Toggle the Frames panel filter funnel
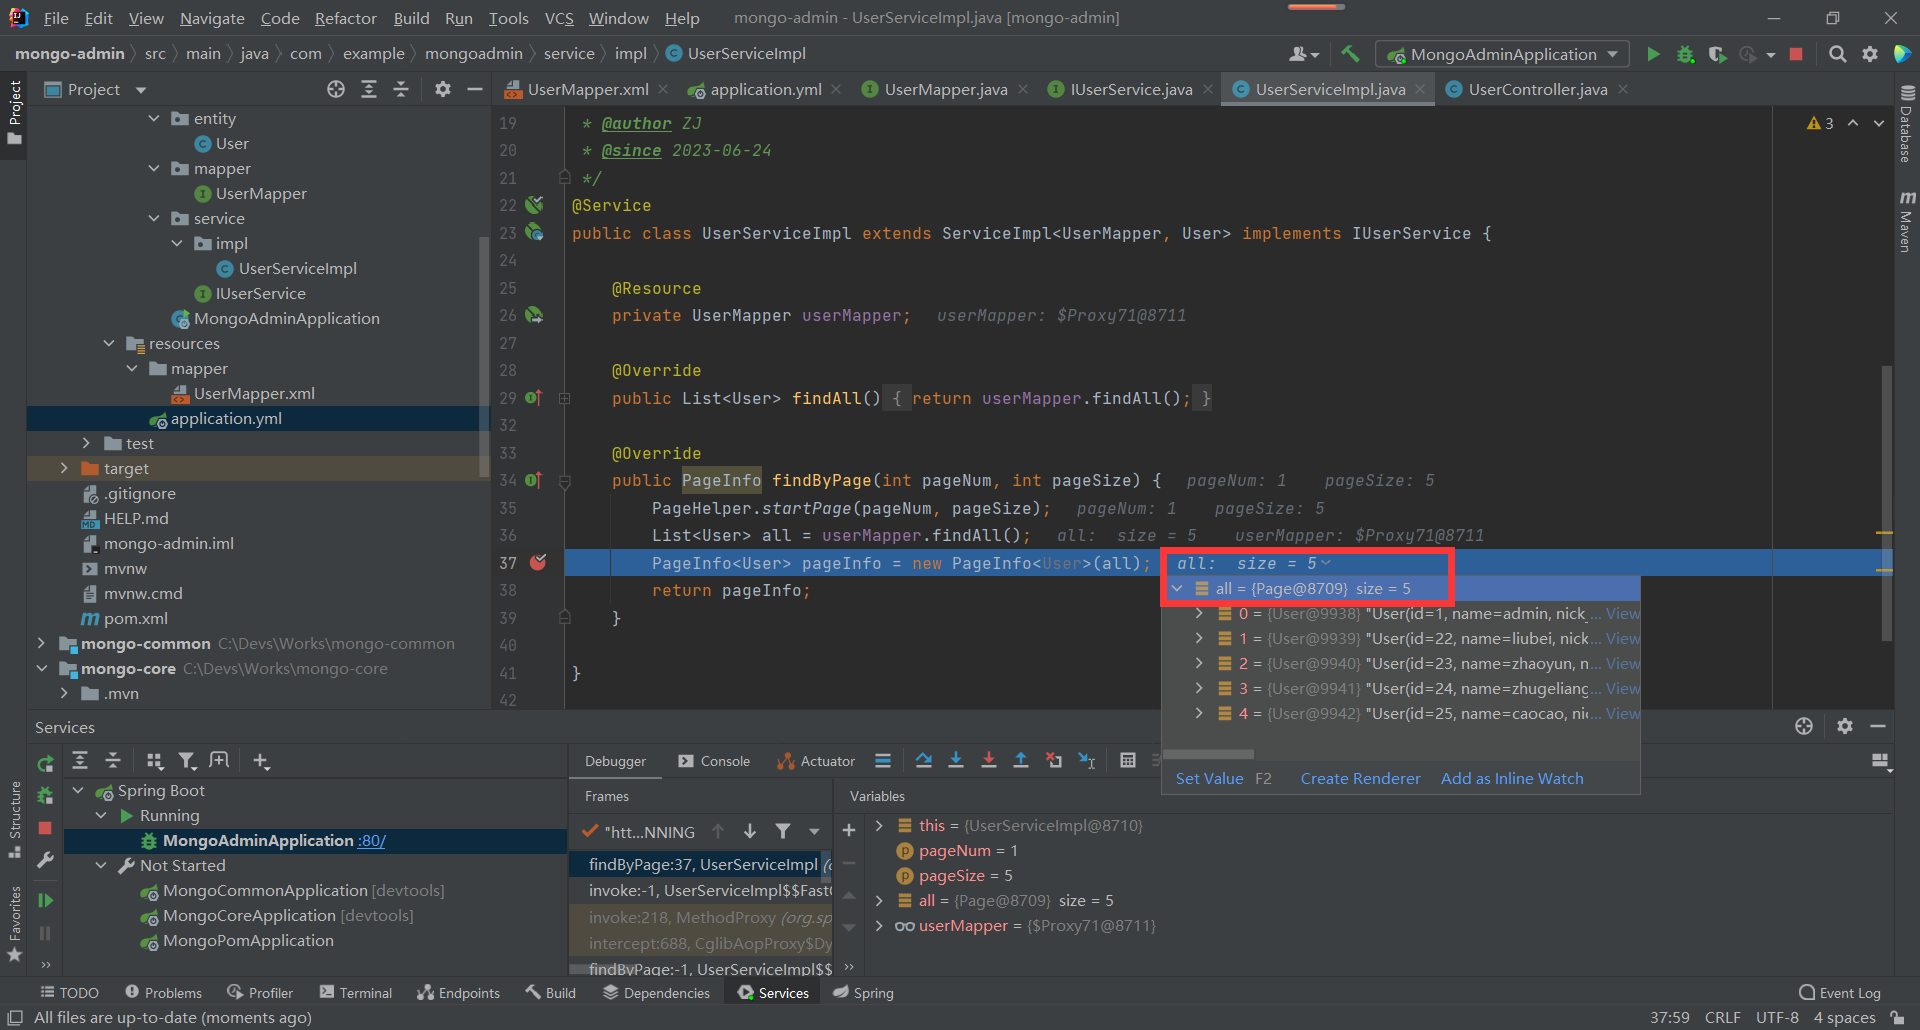This screenshot has width=1920, height=1030. pyautogui.click(x=783, y=831)
